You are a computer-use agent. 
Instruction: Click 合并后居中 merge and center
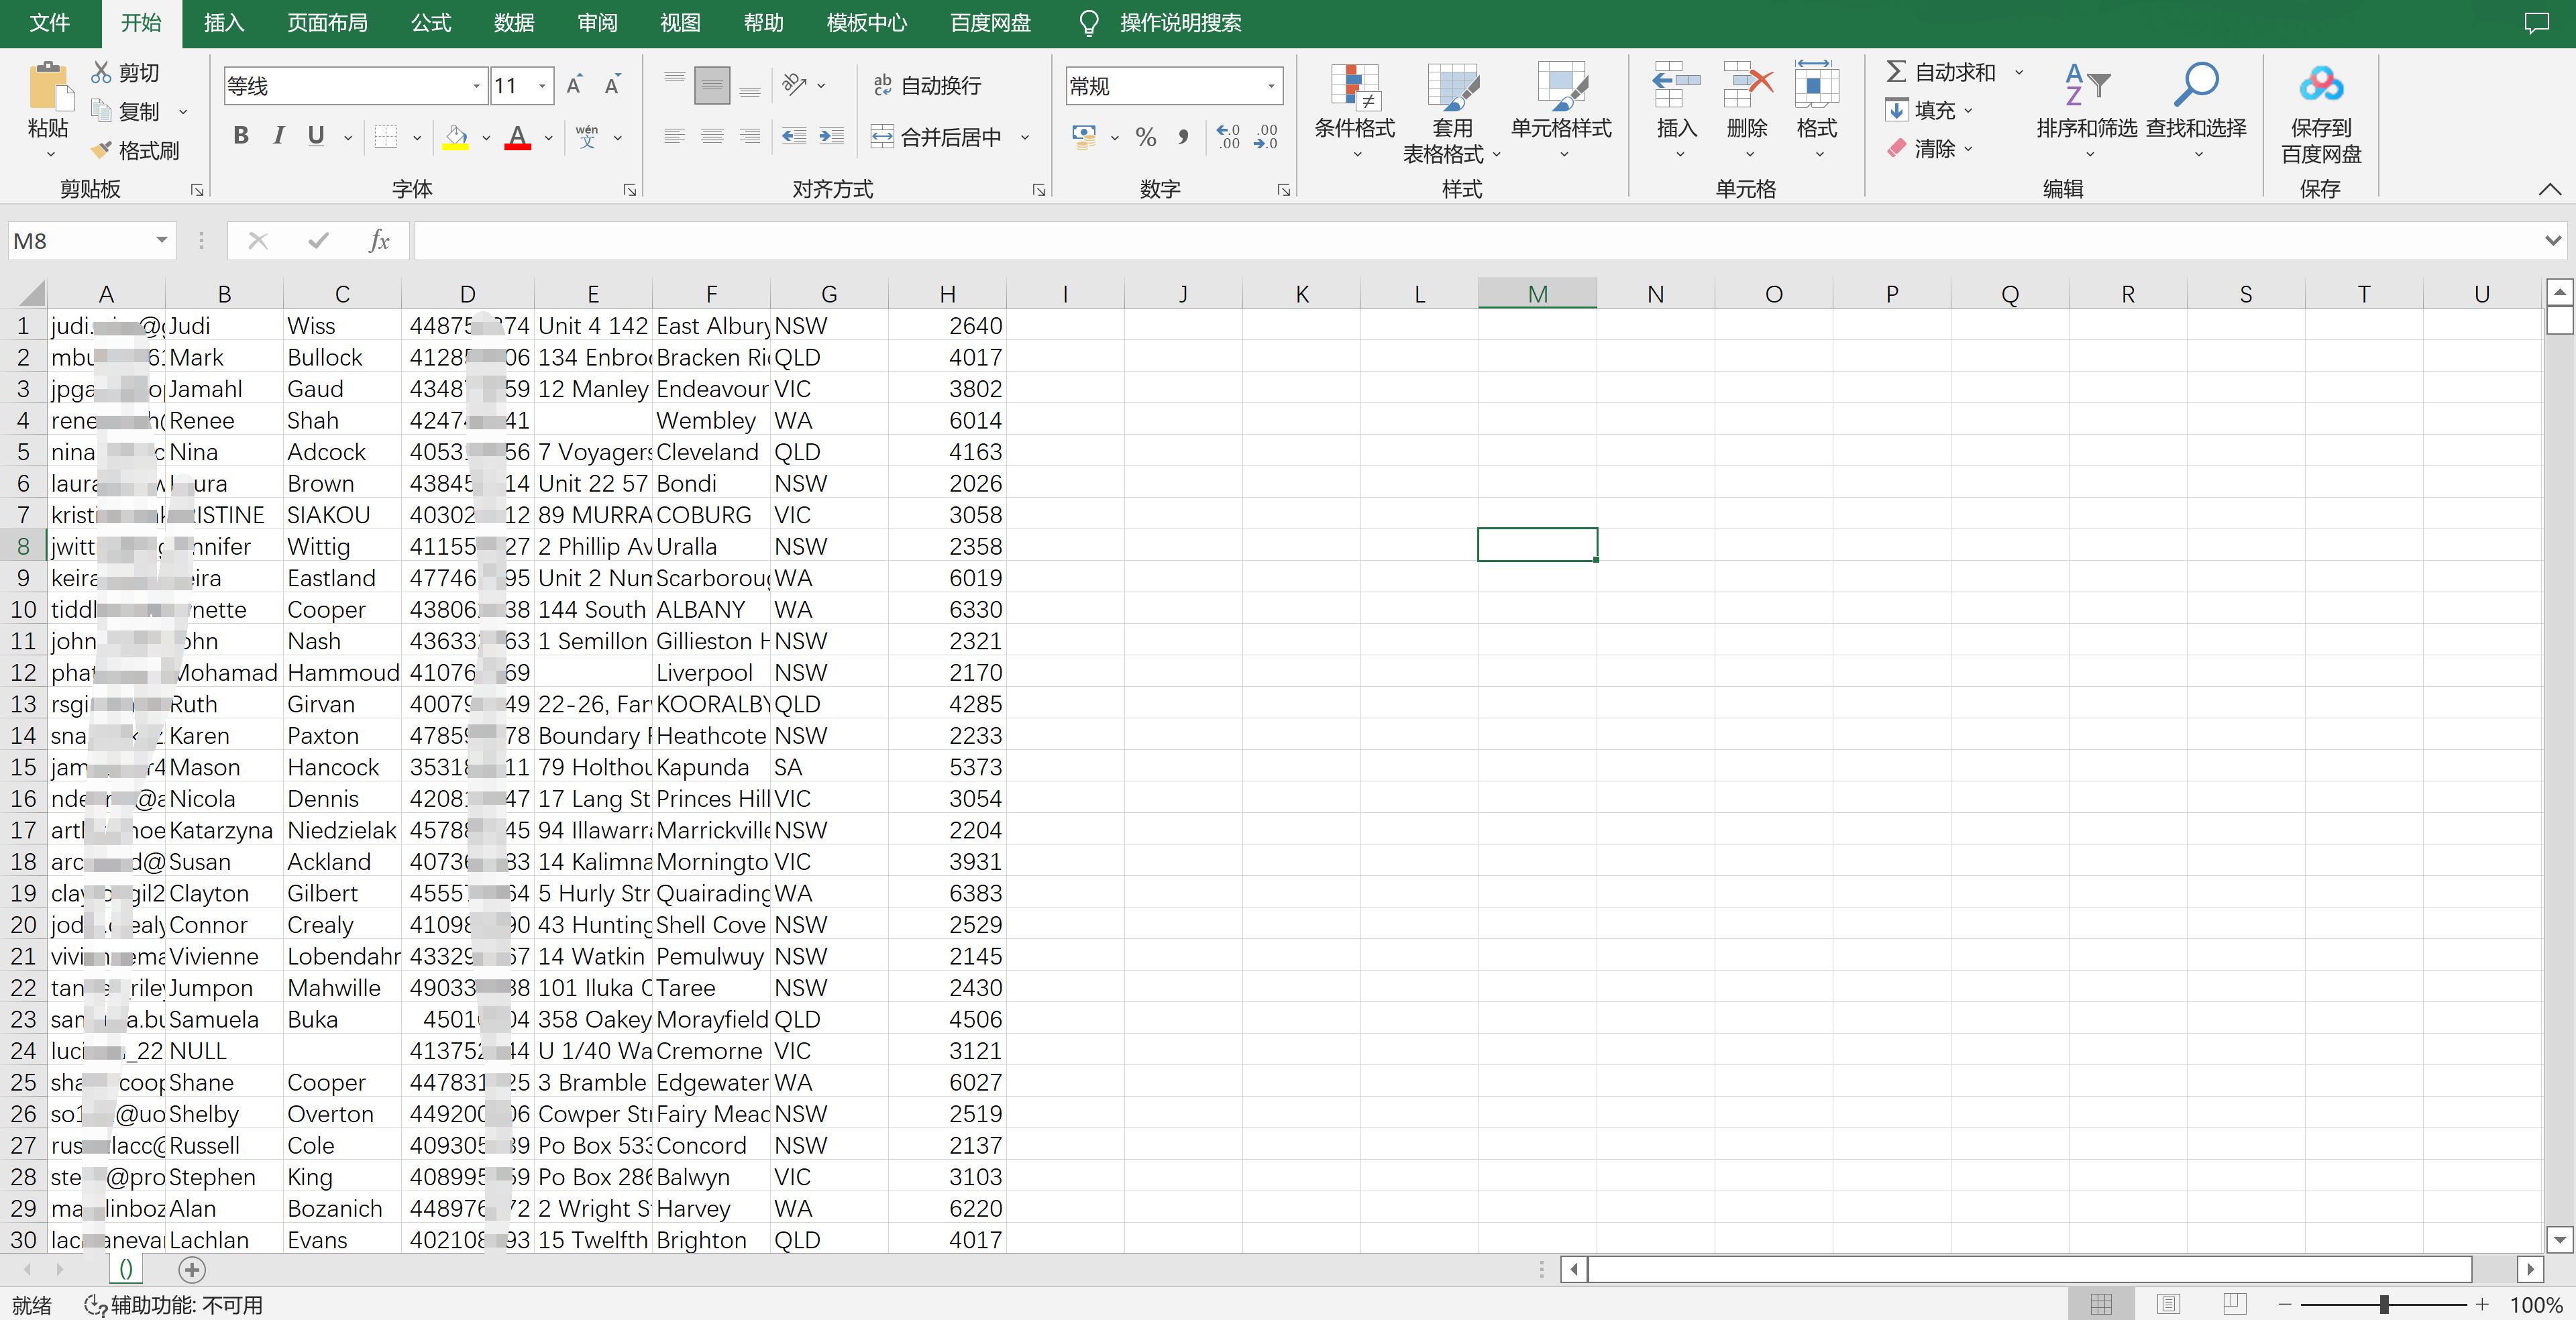click(937, 137)
